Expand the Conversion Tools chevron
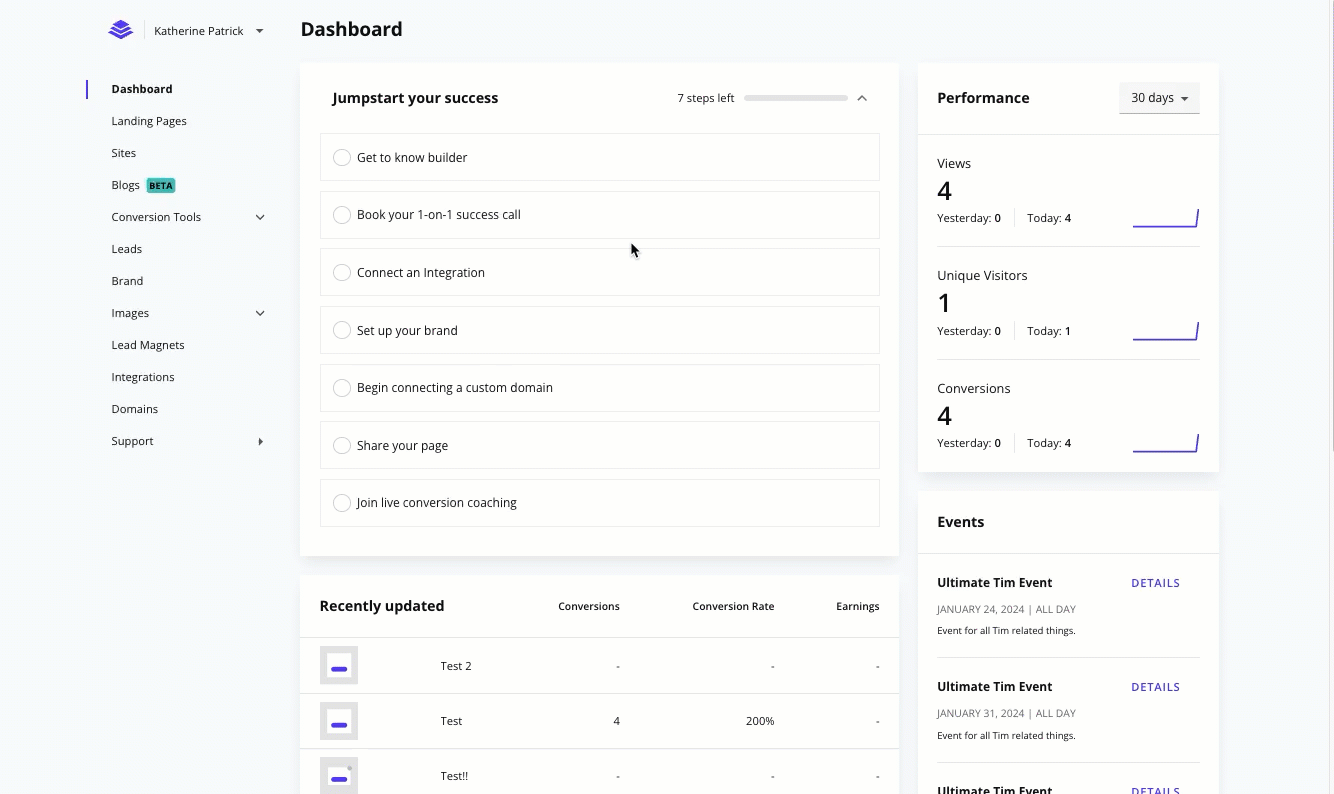This screenshot has width=1334, height=794. click(260, 217)
